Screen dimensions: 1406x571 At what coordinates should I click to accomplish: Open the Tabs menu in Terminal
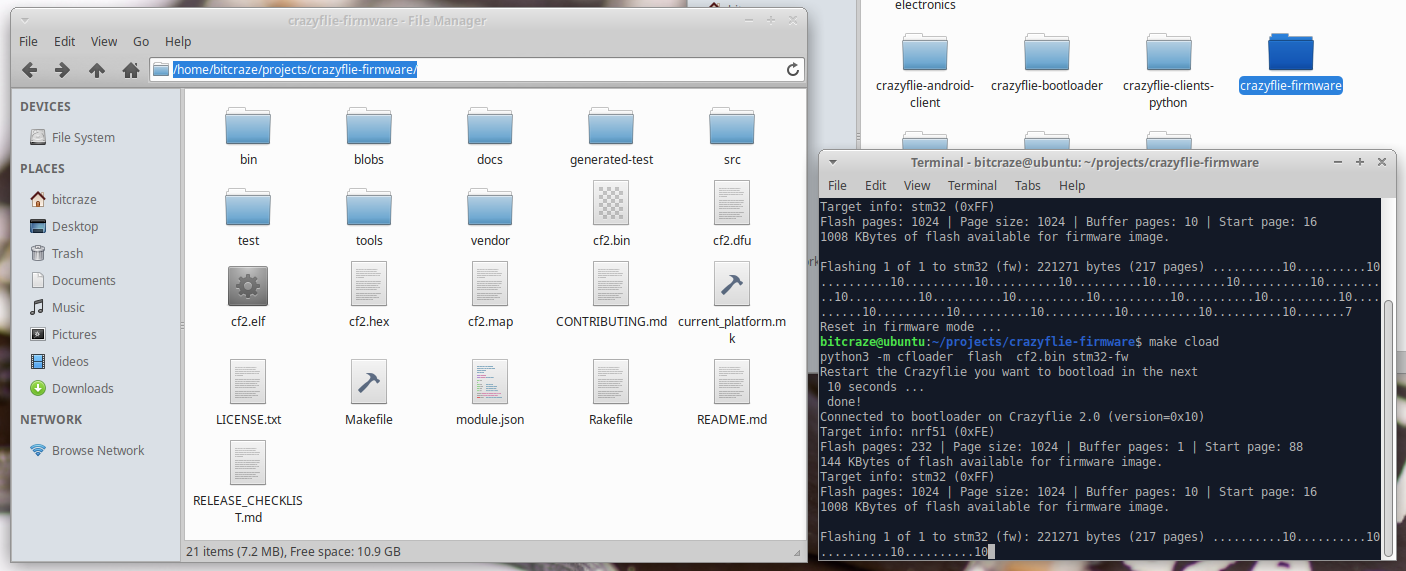tap(1027, 185)
